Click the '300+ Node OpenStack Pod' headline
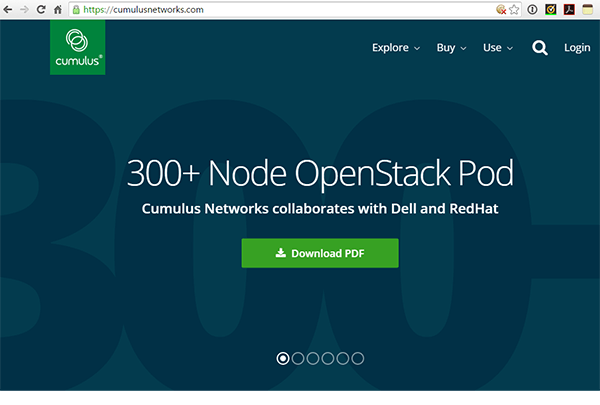Screen dimensions: 600x405 320,173
